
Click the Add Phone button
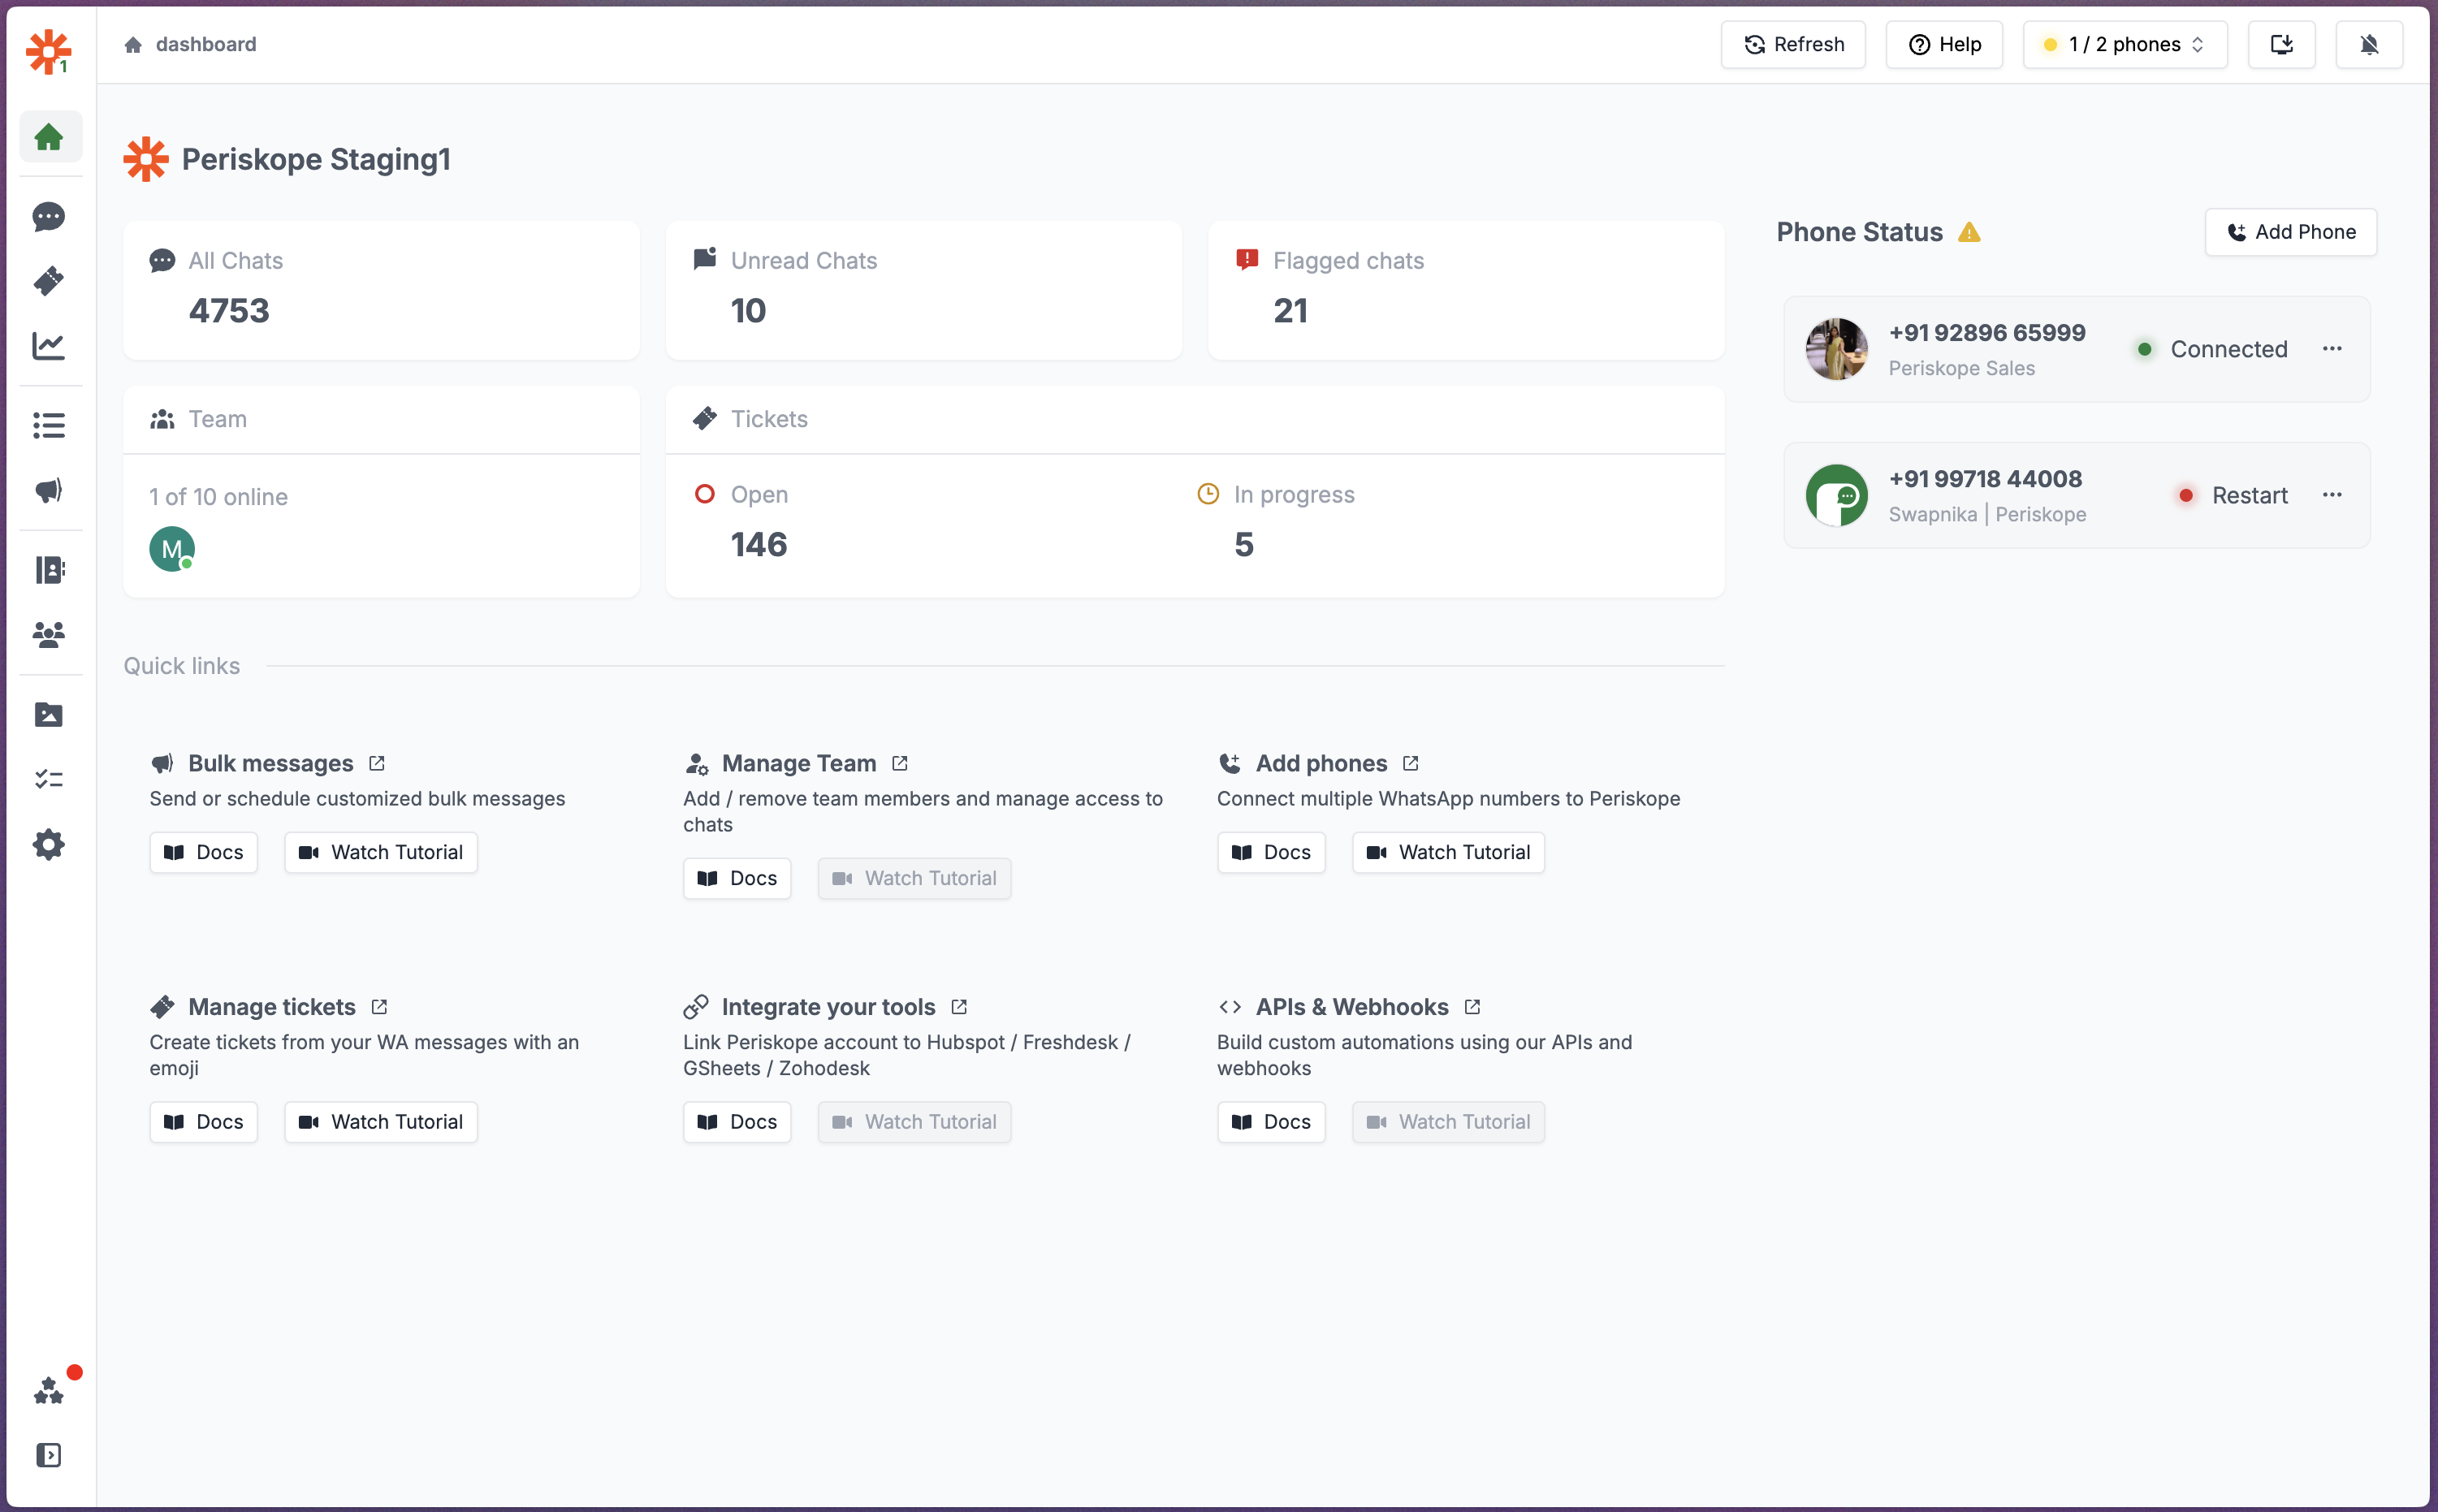point(2290,232)
